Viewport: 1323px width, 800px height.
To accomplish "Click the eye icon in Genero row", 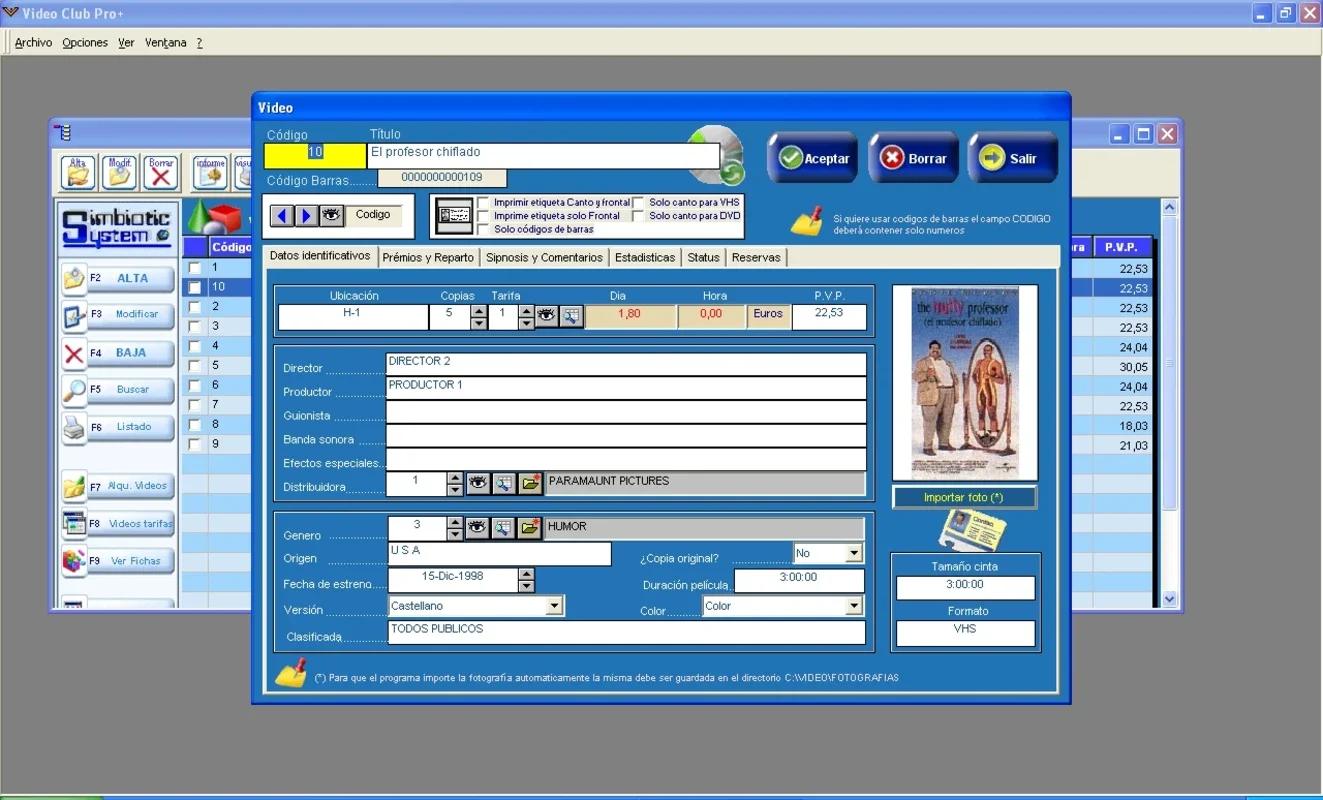I will tap(478, 528).
